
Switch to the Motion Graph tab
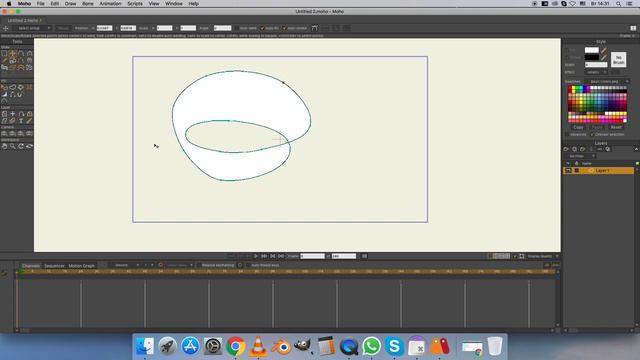pos(82,266)
